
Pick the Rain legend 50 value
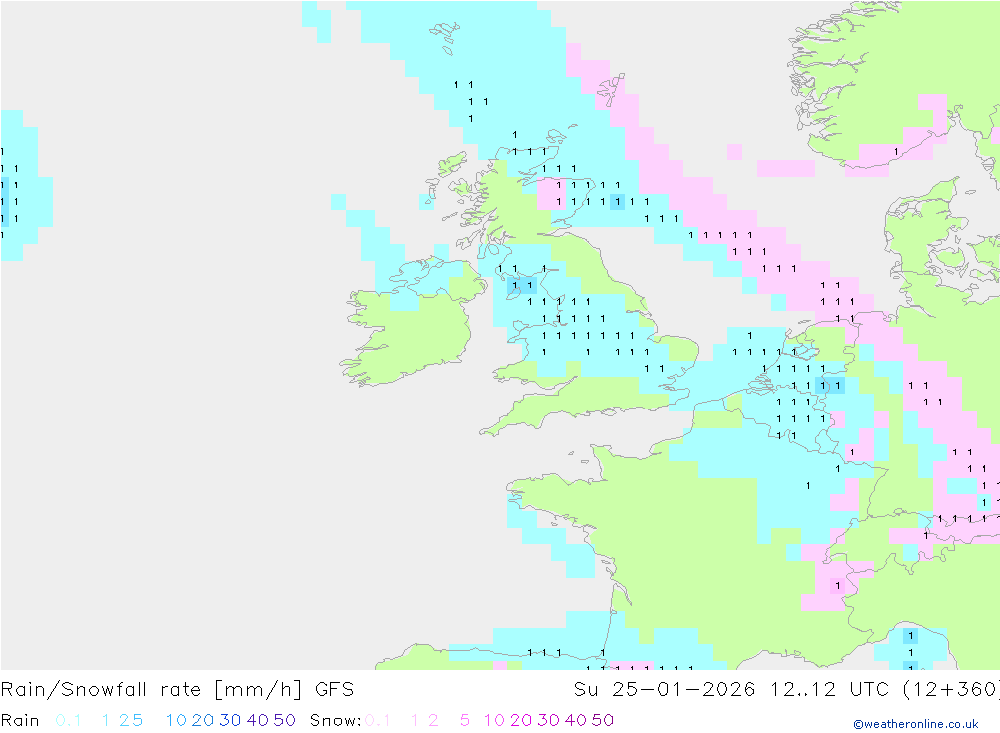[x=284, y=720]
